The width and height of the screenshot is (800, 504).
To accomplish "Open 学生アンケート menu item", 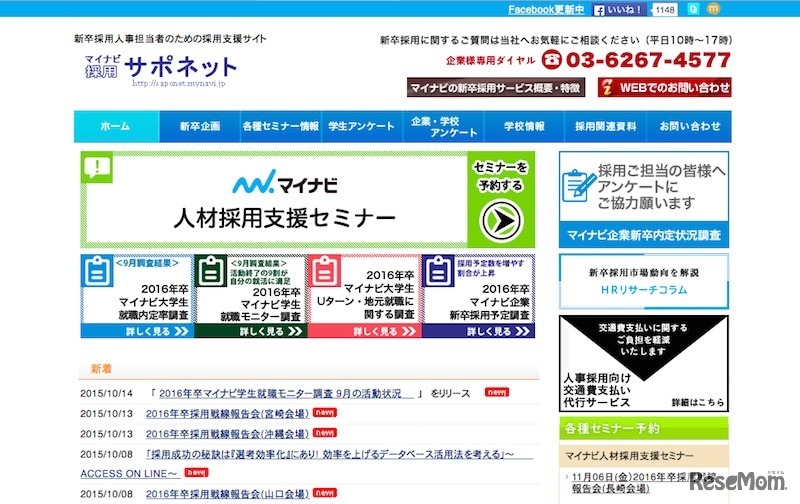I will (362, 127).
